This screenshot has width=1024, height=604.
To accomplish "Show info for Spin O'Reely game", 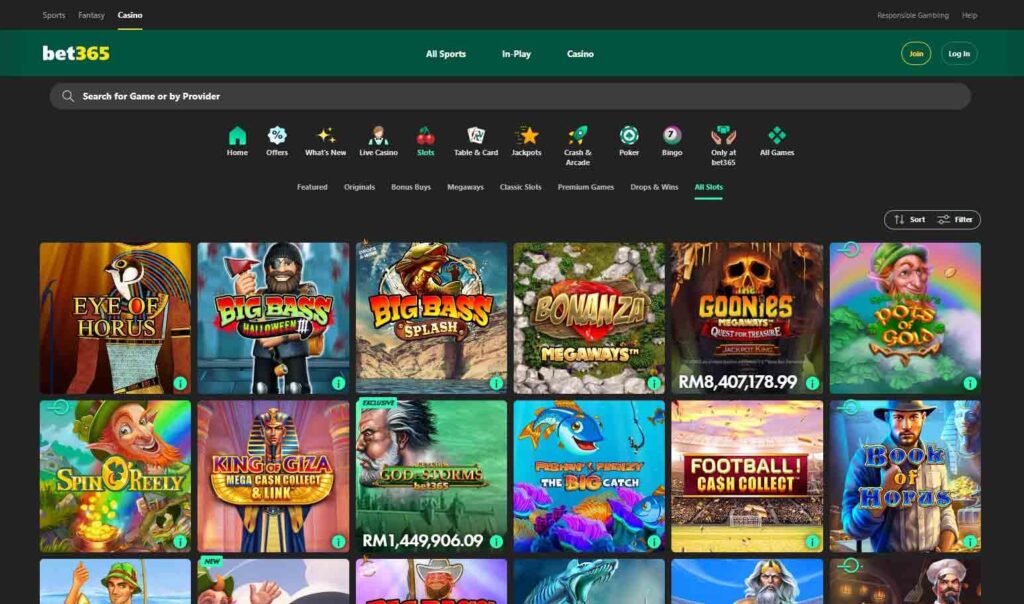I will pos(180,541).
